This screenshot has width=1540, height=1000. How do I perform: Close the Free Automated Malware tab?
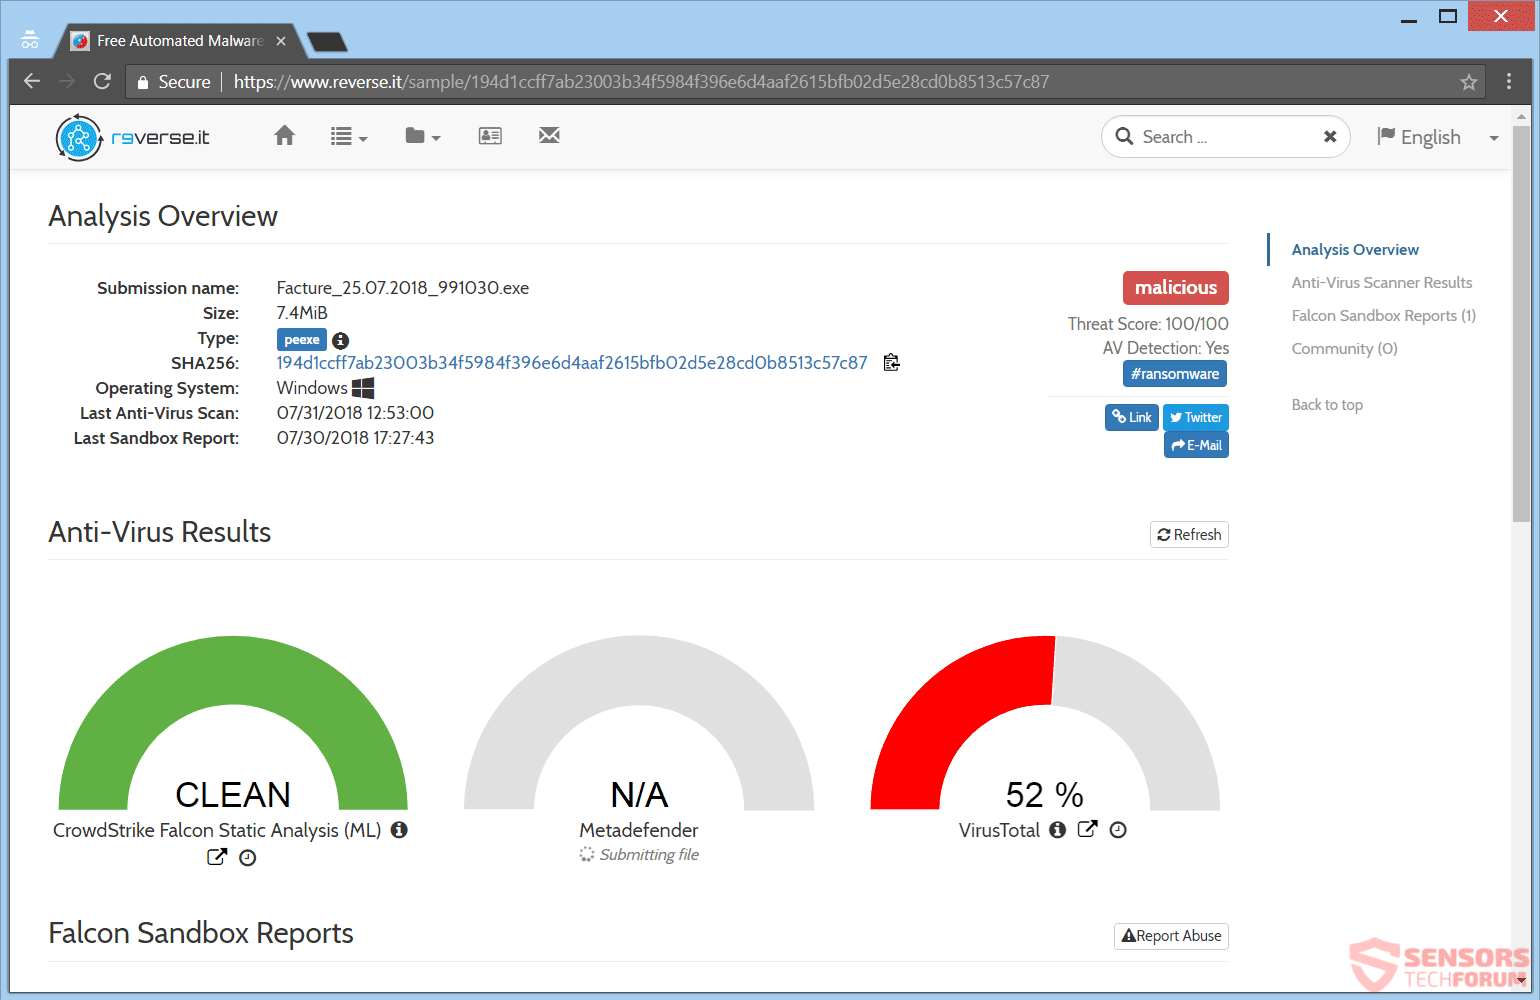[x=281, y=41]
